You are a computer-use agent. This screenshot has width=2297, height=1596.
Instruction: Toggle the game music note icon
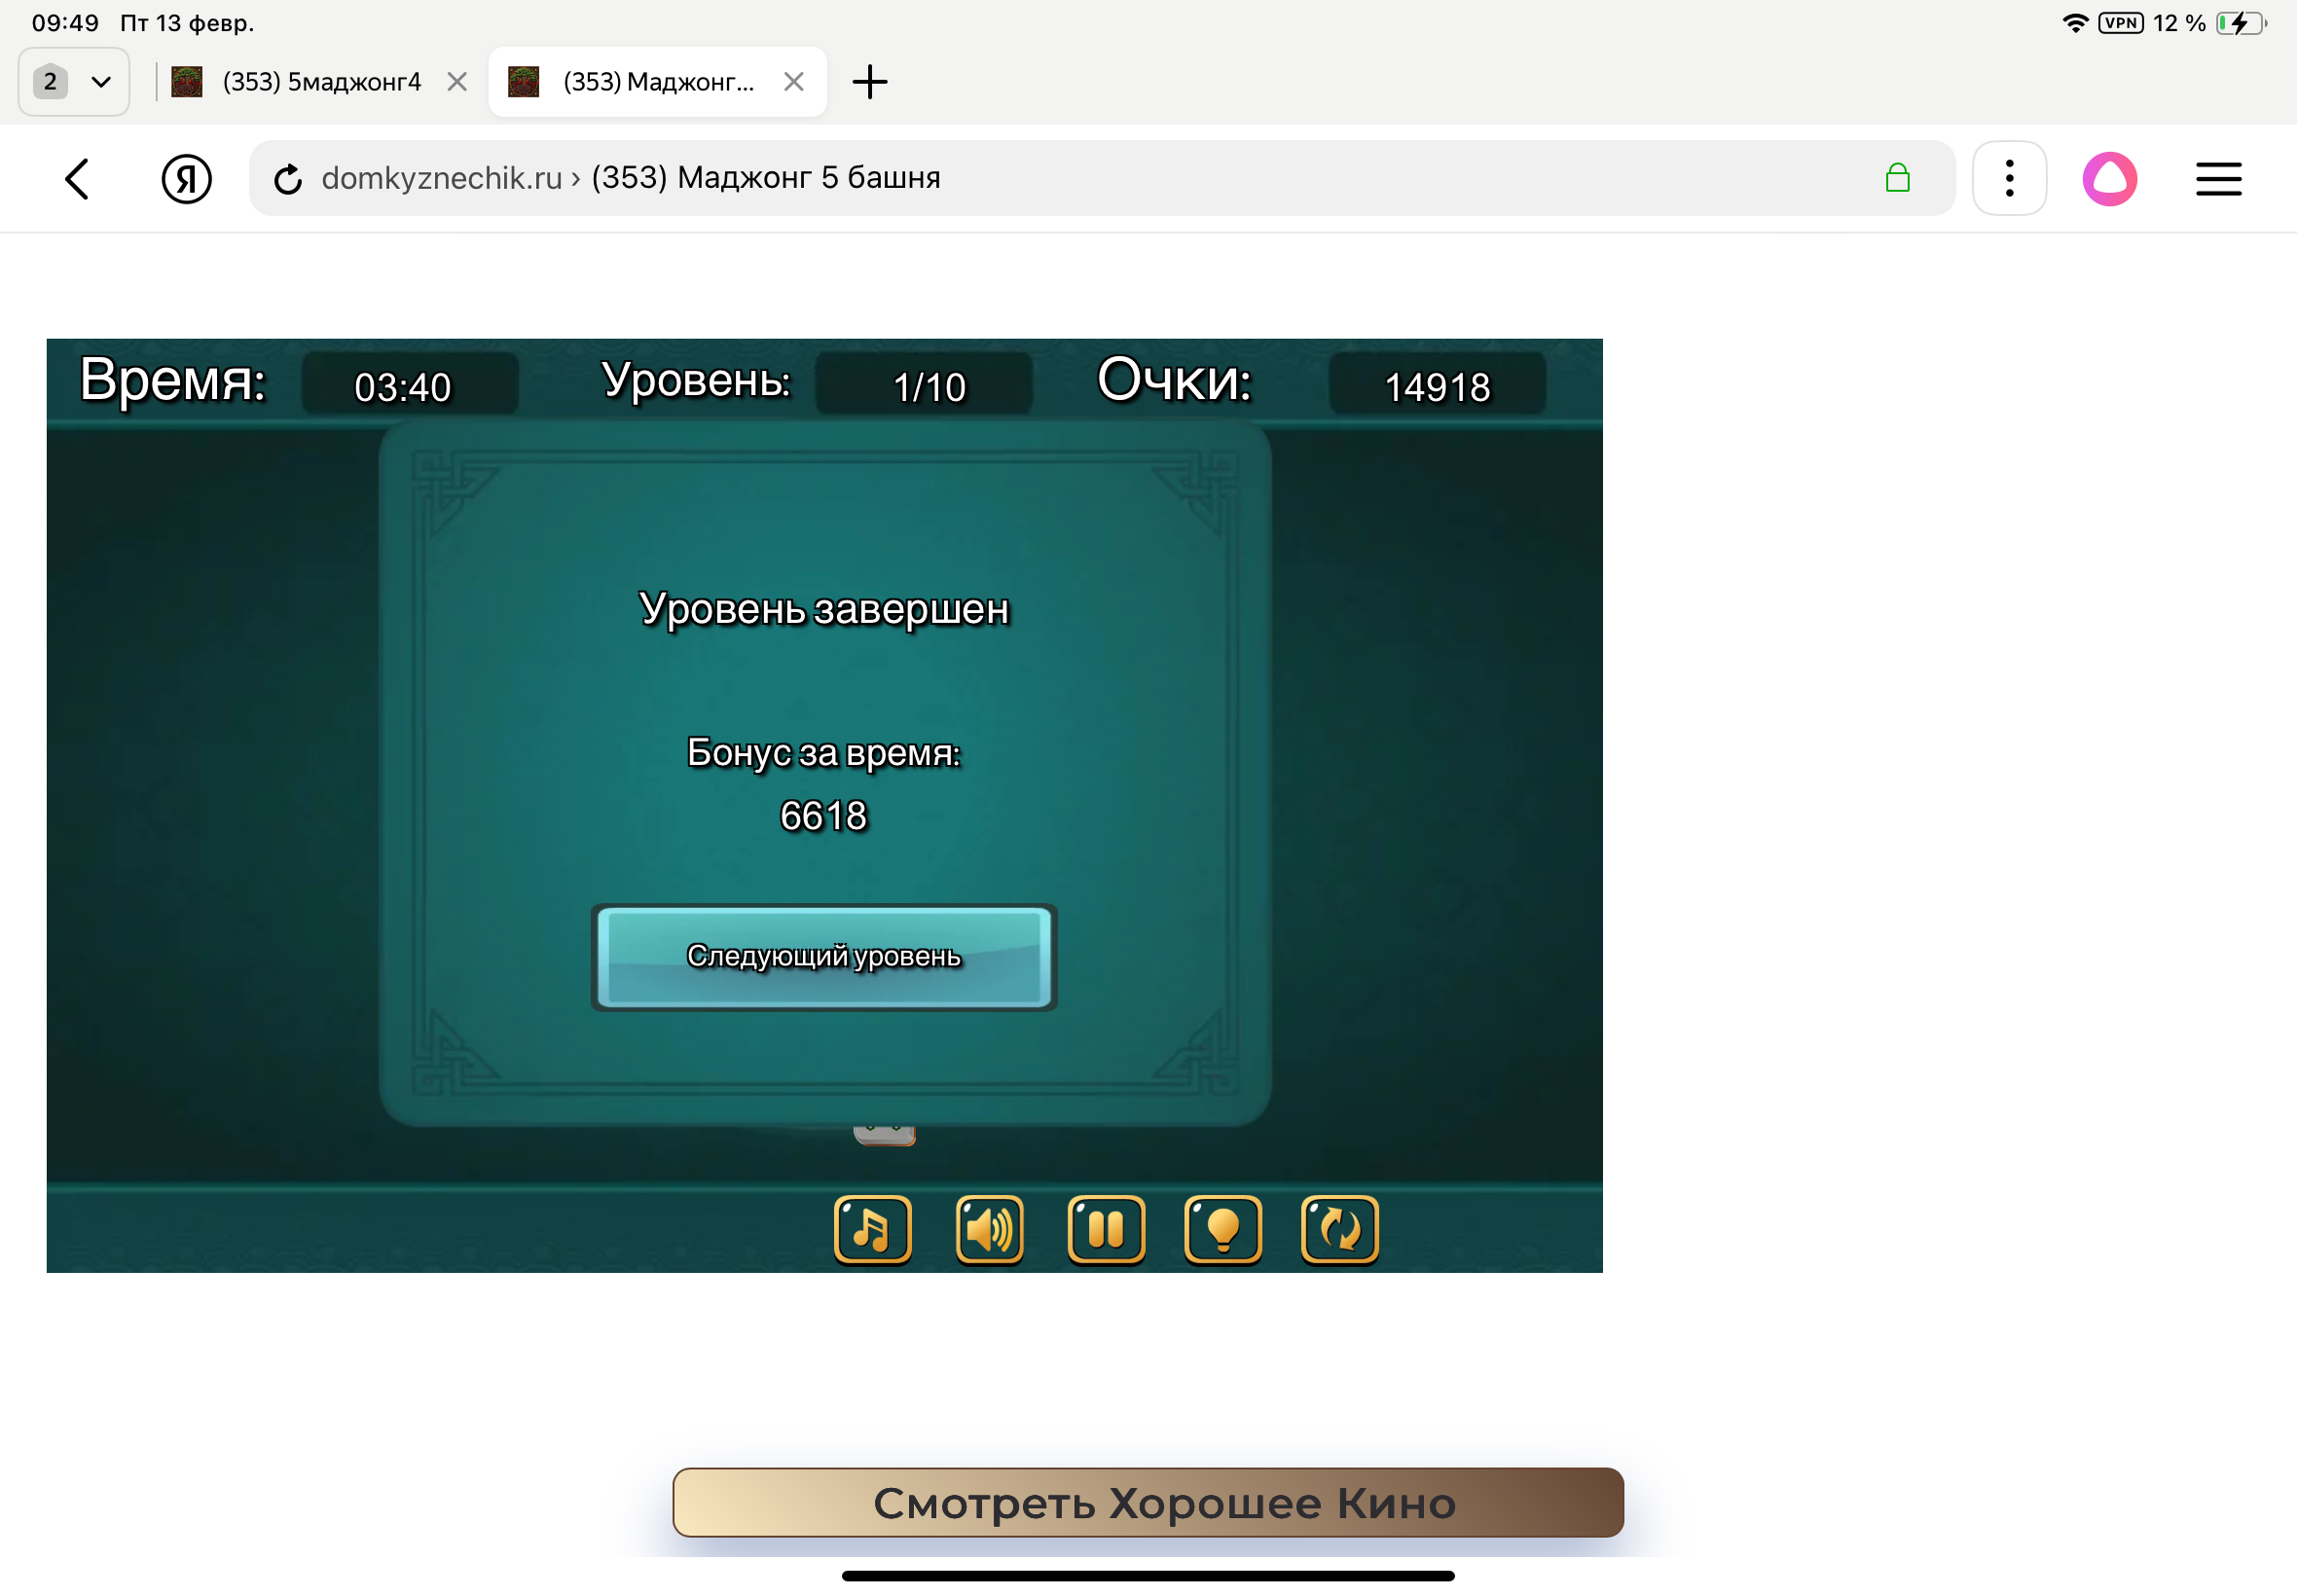click(x=872, y=1229)
